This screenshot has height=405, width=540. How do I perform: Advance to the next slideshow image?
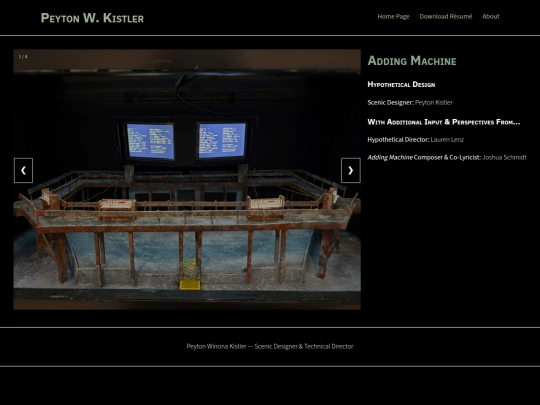pyautogui.click(x=351, y=170)
